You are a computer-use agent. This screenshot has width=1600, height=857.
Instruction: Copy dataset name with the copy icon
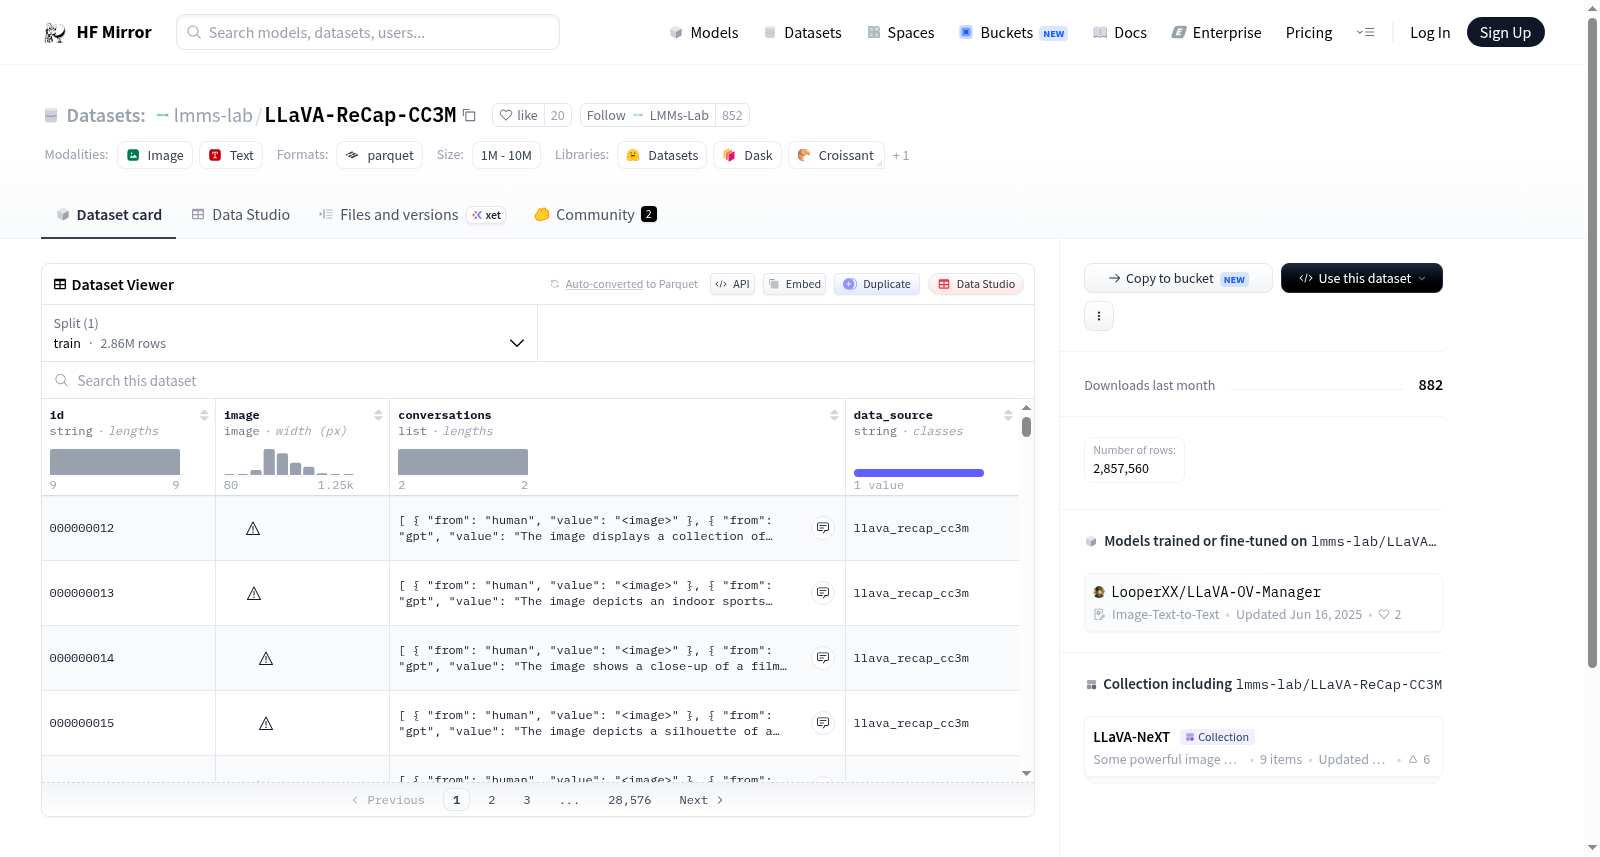[x=469, y=115]
